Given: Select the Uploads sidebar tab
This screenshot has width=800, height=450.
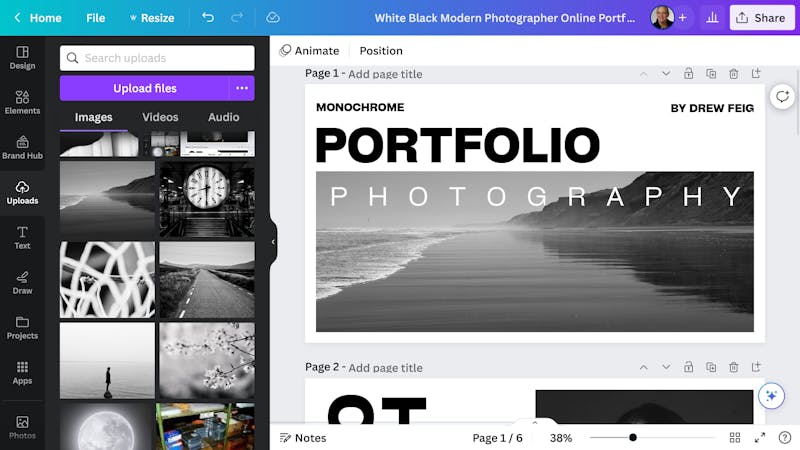Looking at the screenshot, I should tap(22, 193).
